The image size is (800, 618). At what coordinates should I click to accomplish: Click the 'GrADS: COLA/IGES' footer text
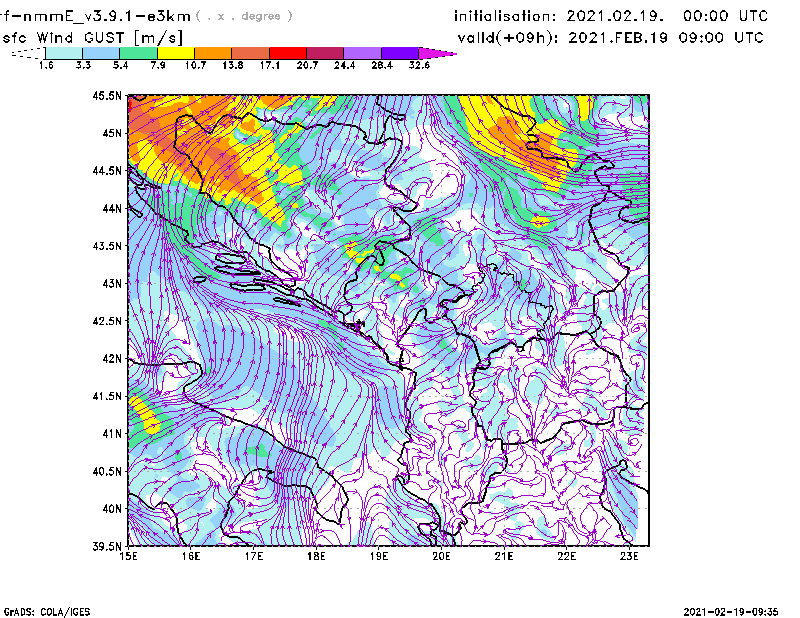(46, 612)
